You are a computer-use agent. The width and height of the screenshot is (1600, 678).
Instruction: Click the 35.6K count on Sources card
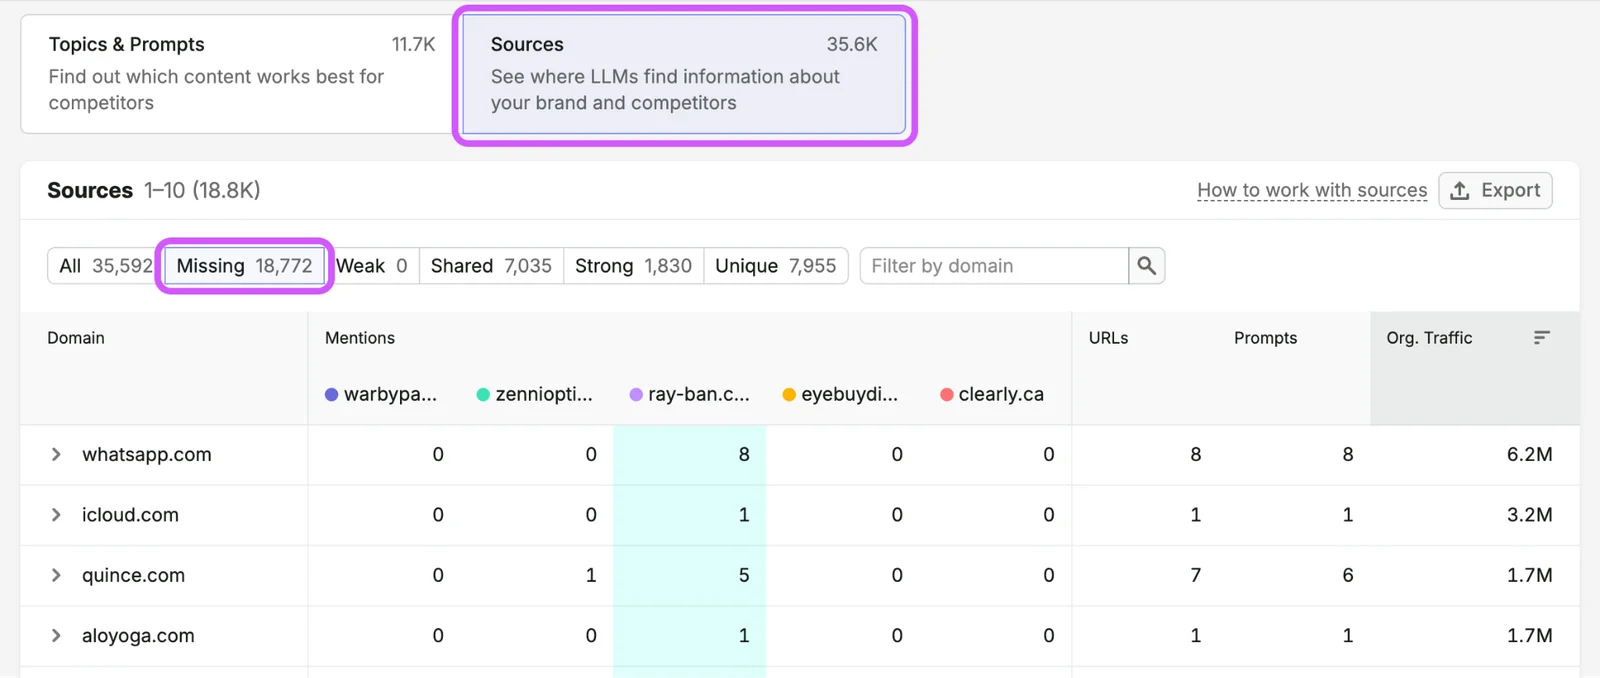852,44
